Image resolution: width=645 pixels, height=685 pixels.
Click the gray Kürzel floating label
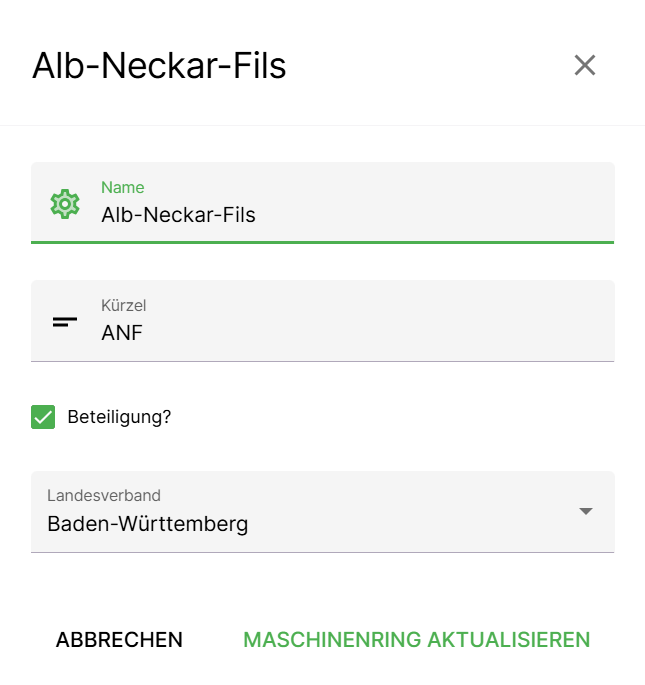[x=123, y=305]
